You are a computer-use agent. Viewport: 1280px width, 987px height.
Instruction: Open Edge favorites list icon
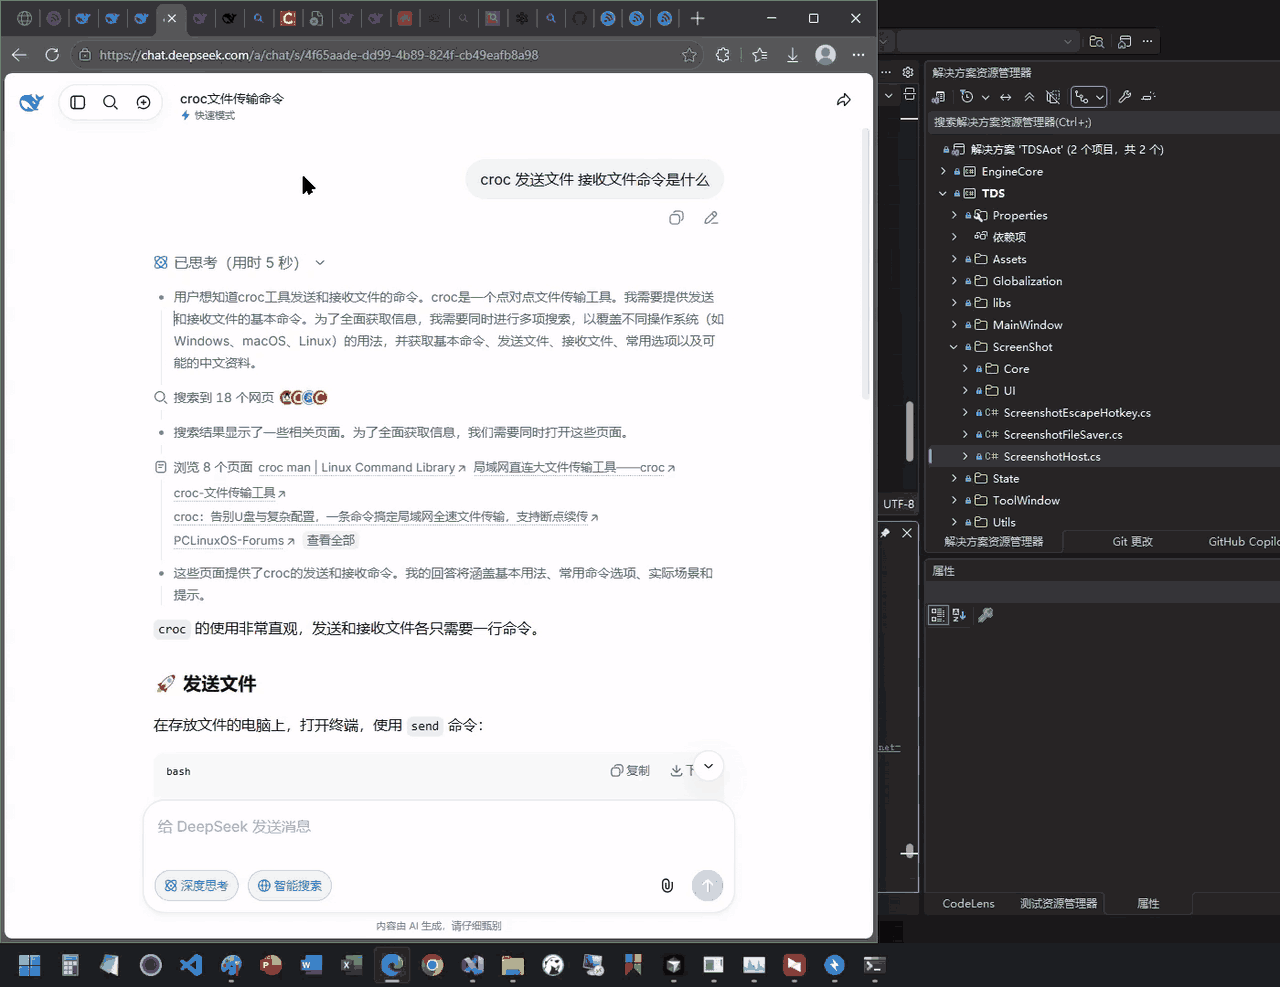tap(760, 55)
